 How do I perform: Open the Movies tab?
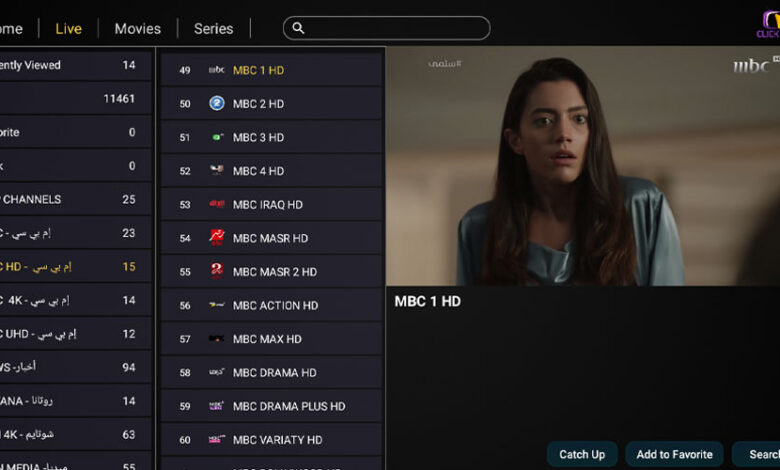coord(138,29)
